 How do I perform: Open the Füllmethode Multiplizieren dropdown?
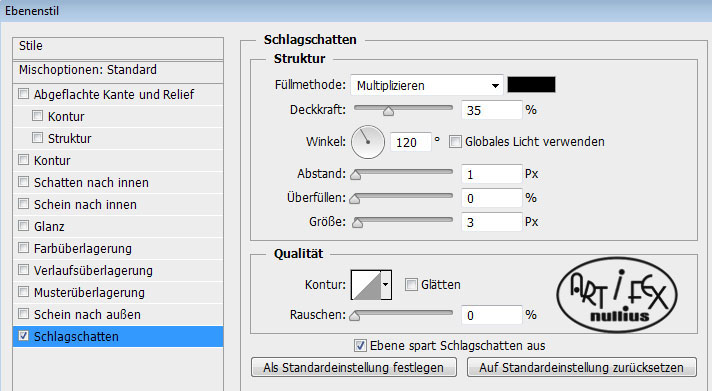pos(427,85)
